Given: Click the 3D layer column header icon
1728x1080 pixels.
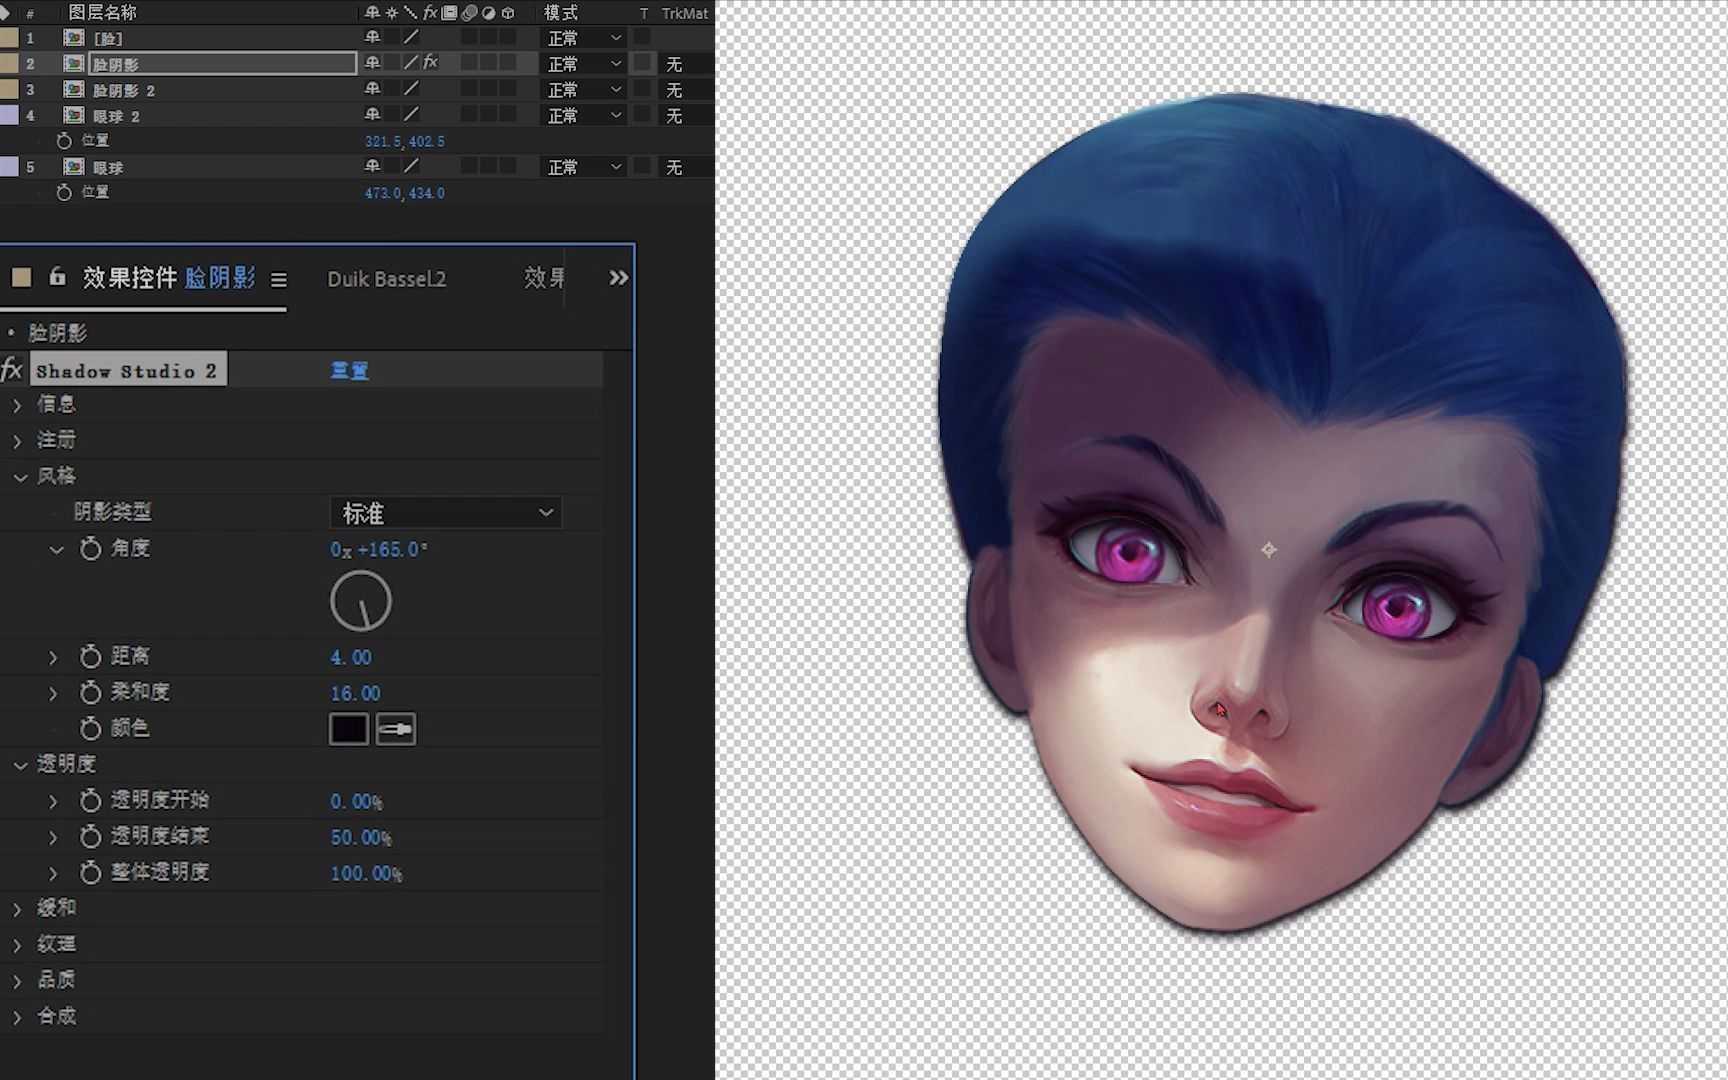Looking at the screenshot, I should [x=508, y=13].
